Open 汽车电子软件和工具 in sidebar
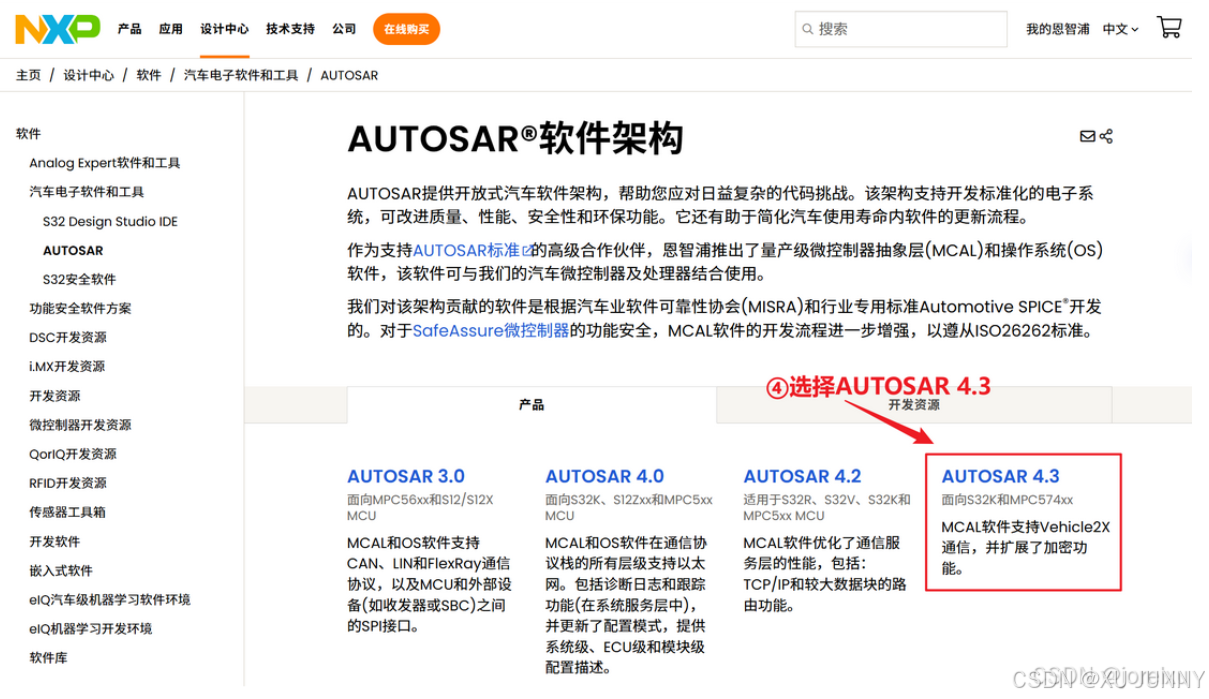 [86, 192]
